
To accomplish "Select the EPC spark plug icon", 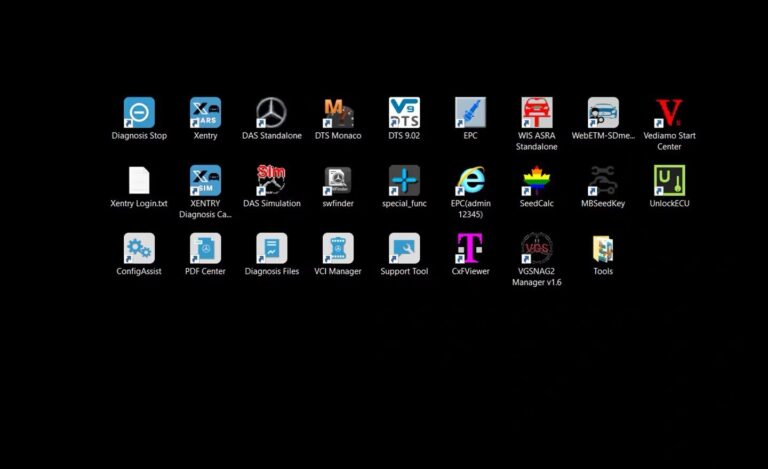I will click(470, 113).
